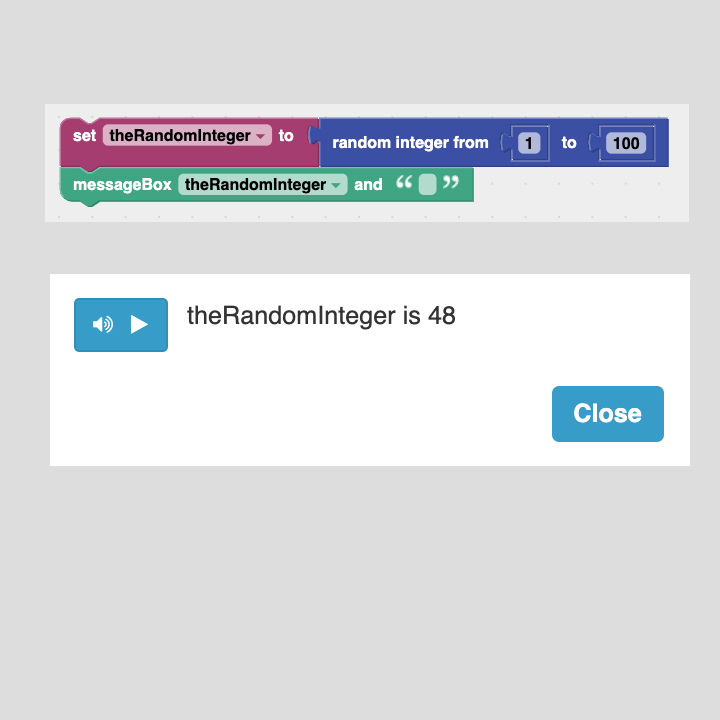
Task: Edit the maximum value field showing 100
Action: click(626, 143)
